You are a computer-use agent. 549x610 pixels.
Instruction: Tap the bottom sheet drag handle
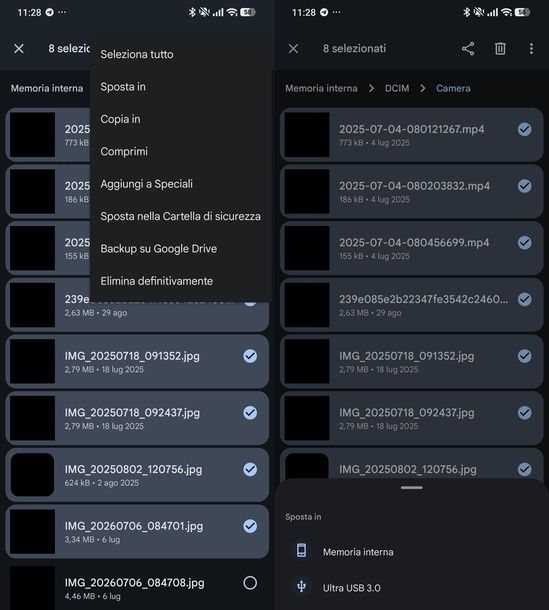click(412, 487)
